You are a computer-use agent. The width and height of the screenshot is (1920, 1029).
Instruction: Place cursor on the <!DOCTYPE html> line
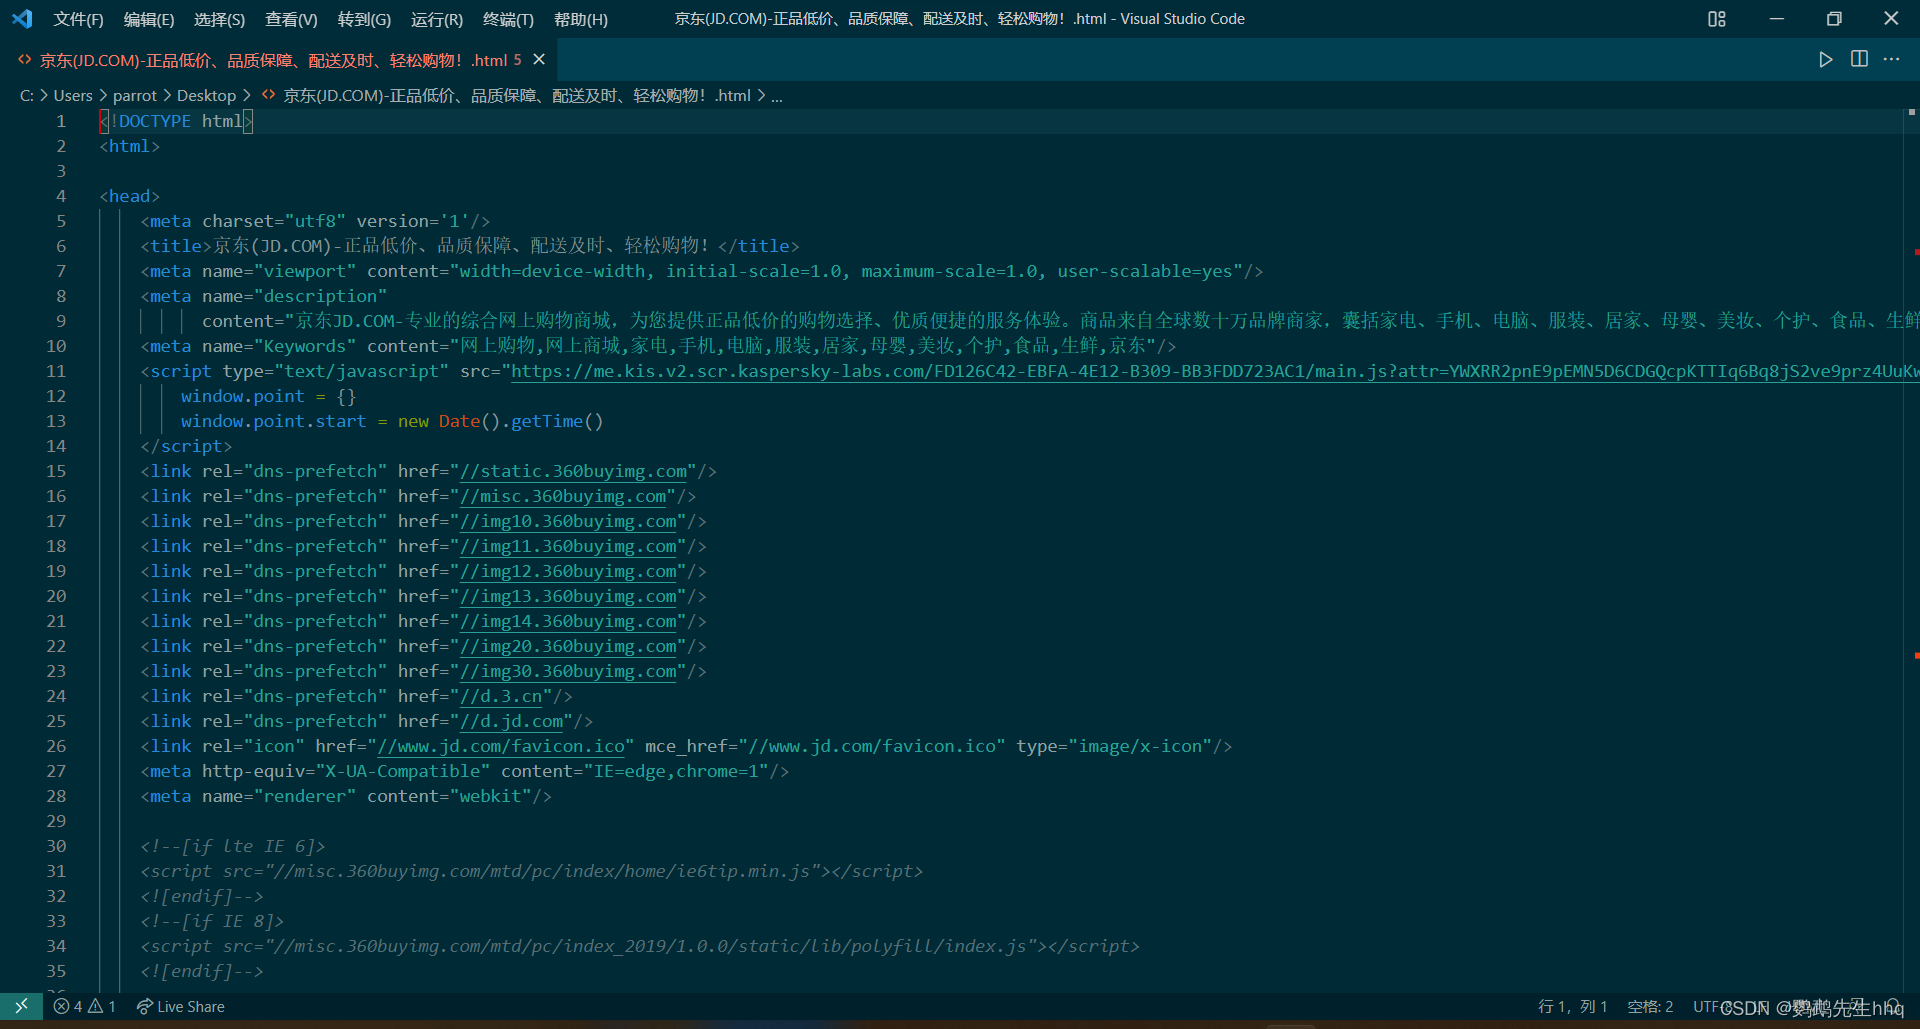coord(176,121)
